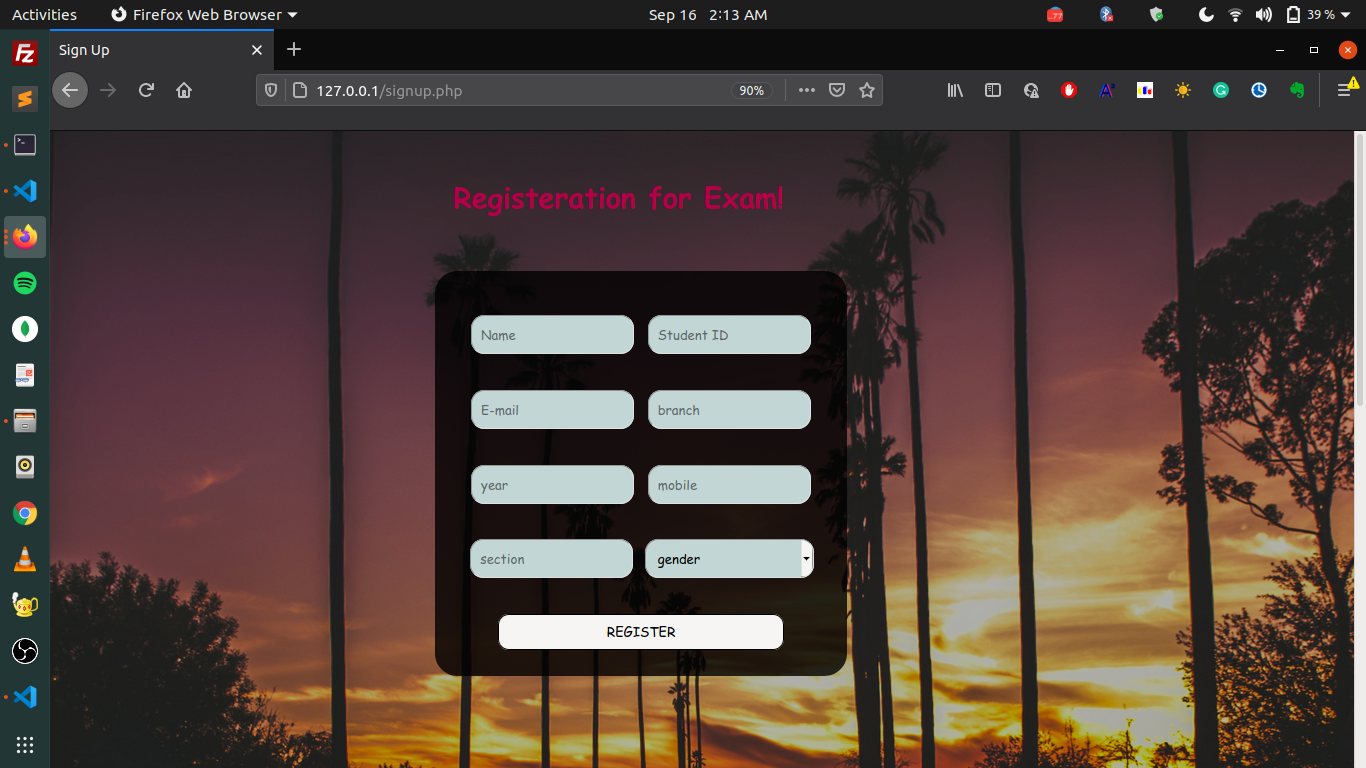This screenshot has width=1366, height=768.
Task: Save page to Pocket
Action: [x=837, y=90]
